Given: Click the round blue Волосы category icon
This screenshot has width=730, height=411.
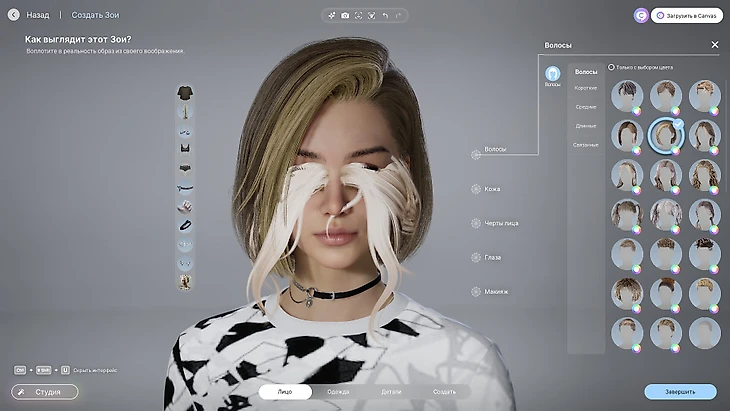Looking at the screenshot, I should (x=552, y=74).
